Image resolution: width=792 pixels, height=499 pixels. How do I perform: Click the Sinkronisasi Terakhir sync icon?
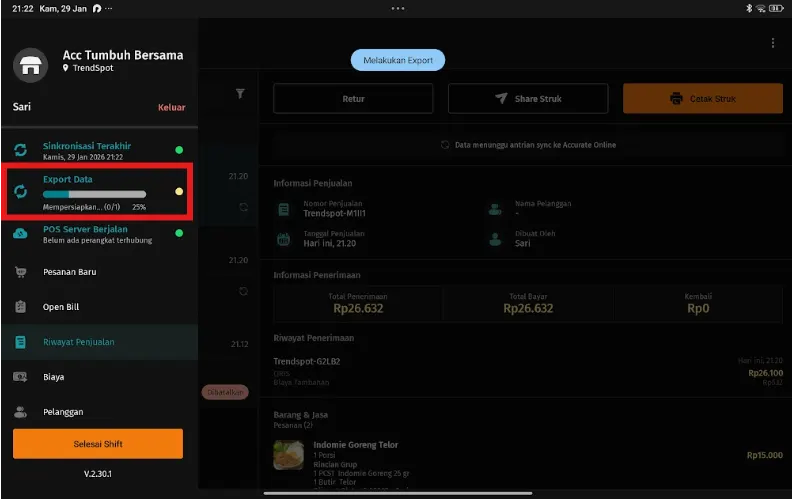[20, 151]
